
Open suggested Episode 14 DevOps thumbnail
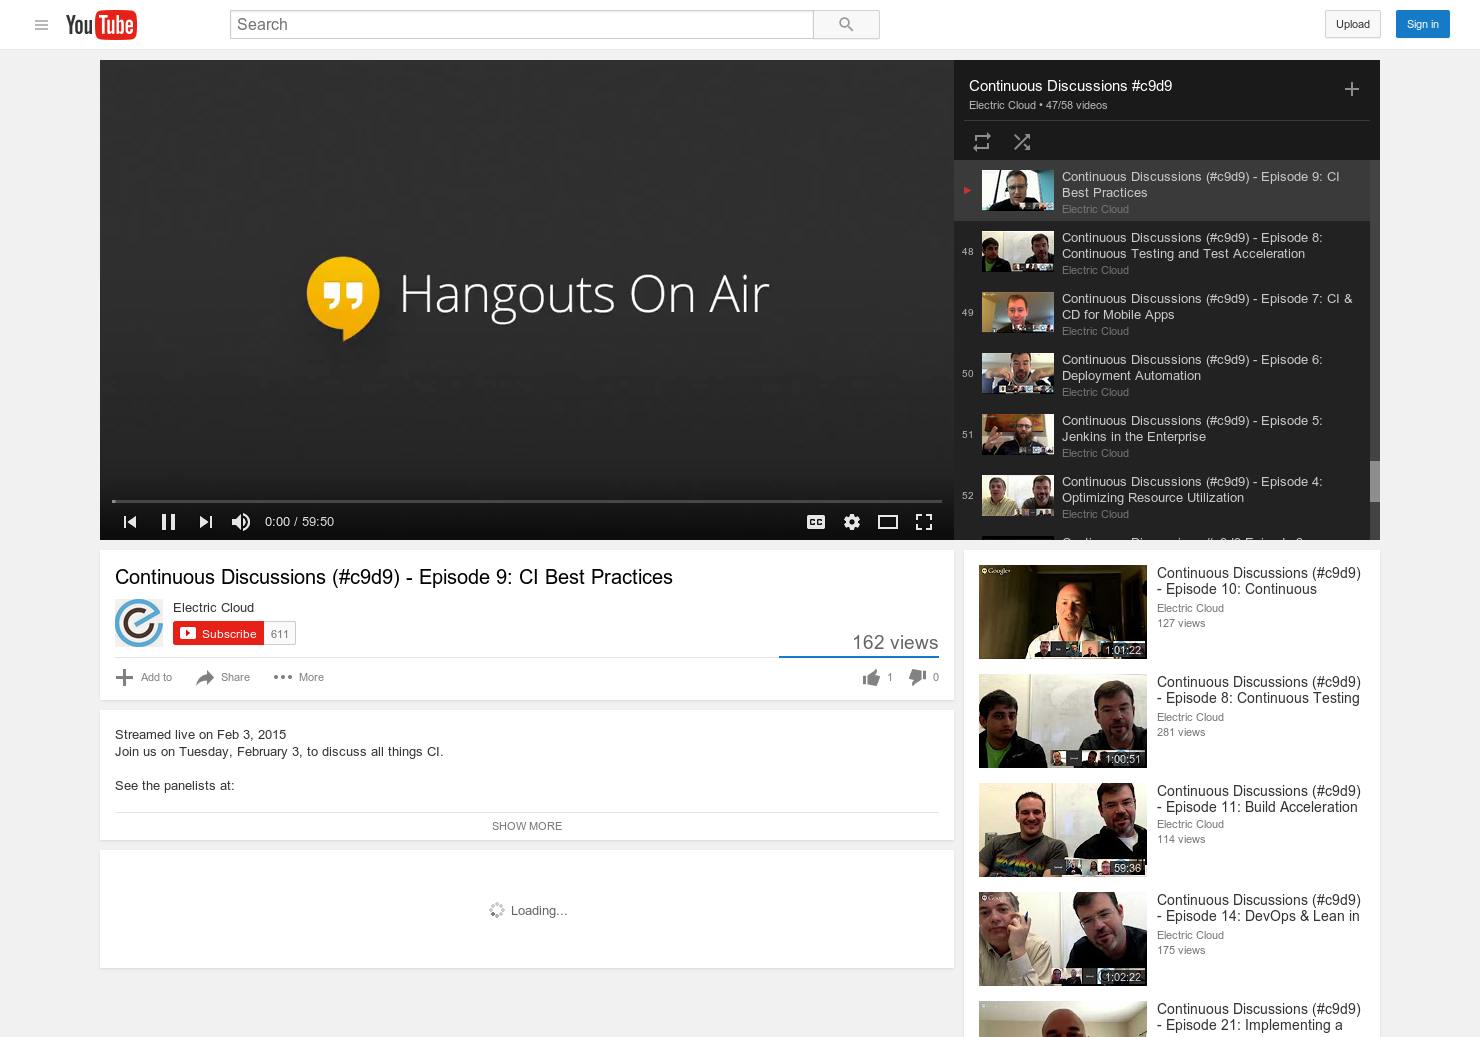pos(1063,939)
